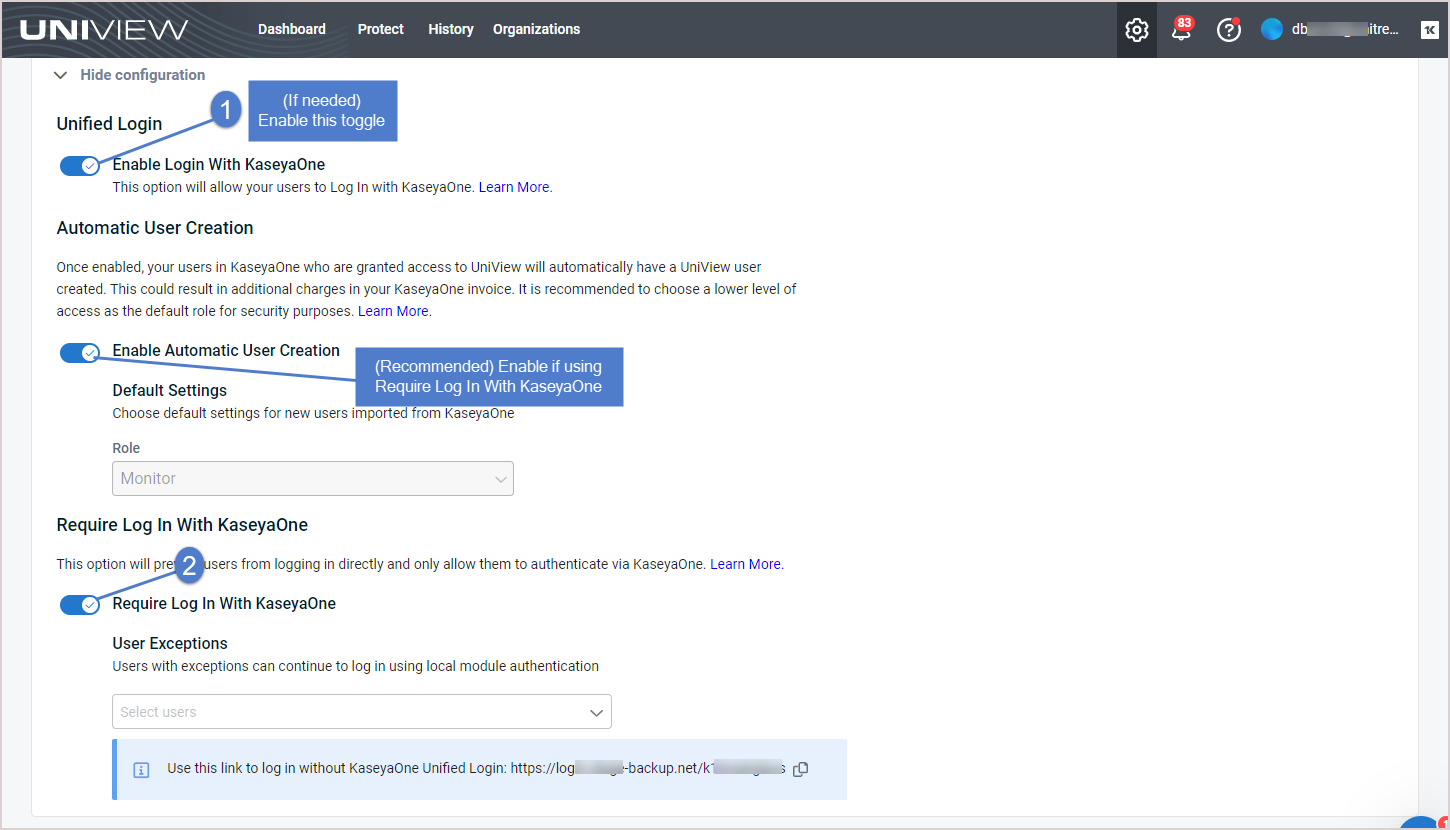Open the Role dropdown showing Monitor
1450x830 pixels.
tap(313, 479)
